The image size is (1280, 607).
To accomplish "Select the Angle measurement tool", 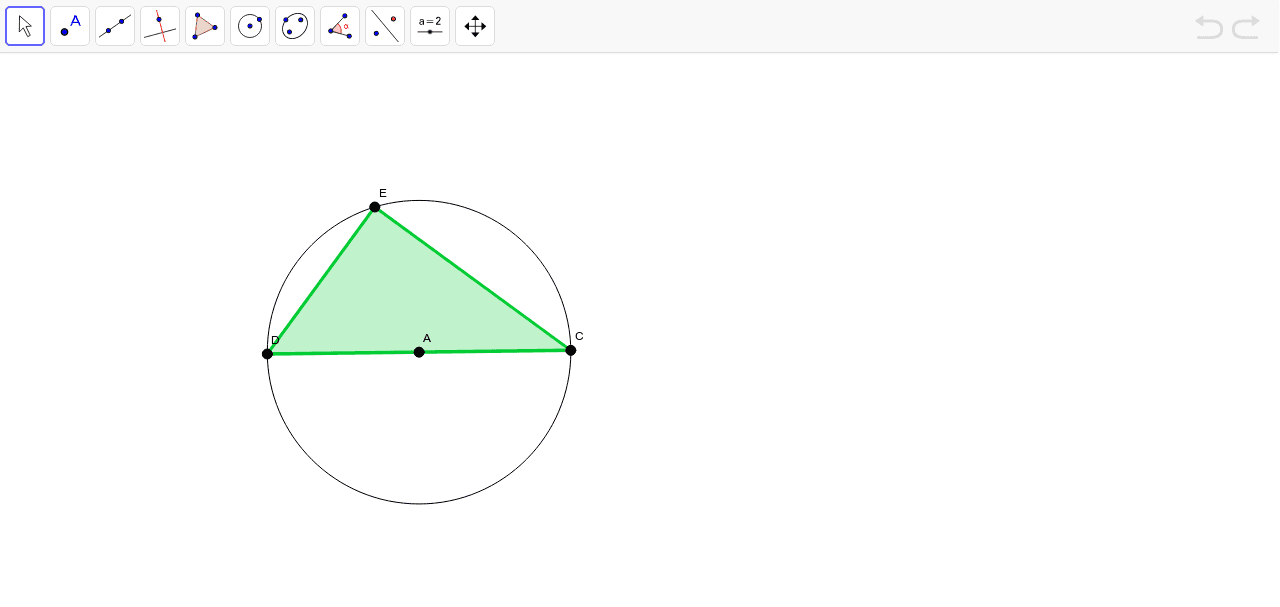I will [340, 26].
